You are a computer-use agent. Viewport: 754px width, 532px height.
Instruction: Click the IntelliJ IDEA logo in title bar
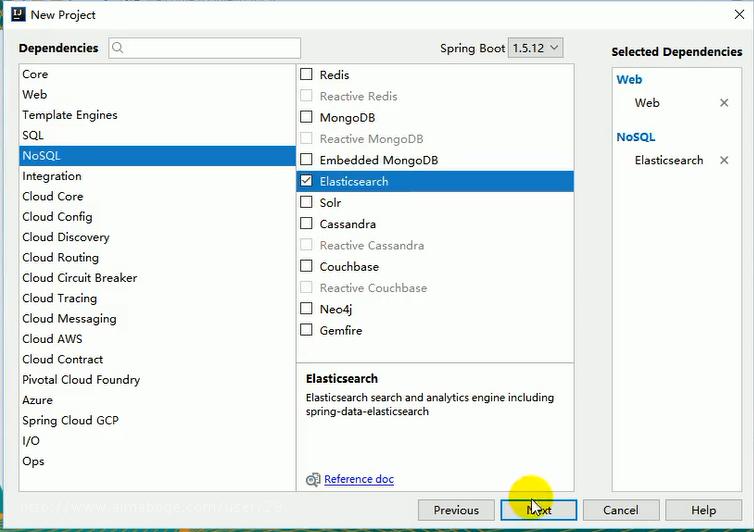[18, 14]
